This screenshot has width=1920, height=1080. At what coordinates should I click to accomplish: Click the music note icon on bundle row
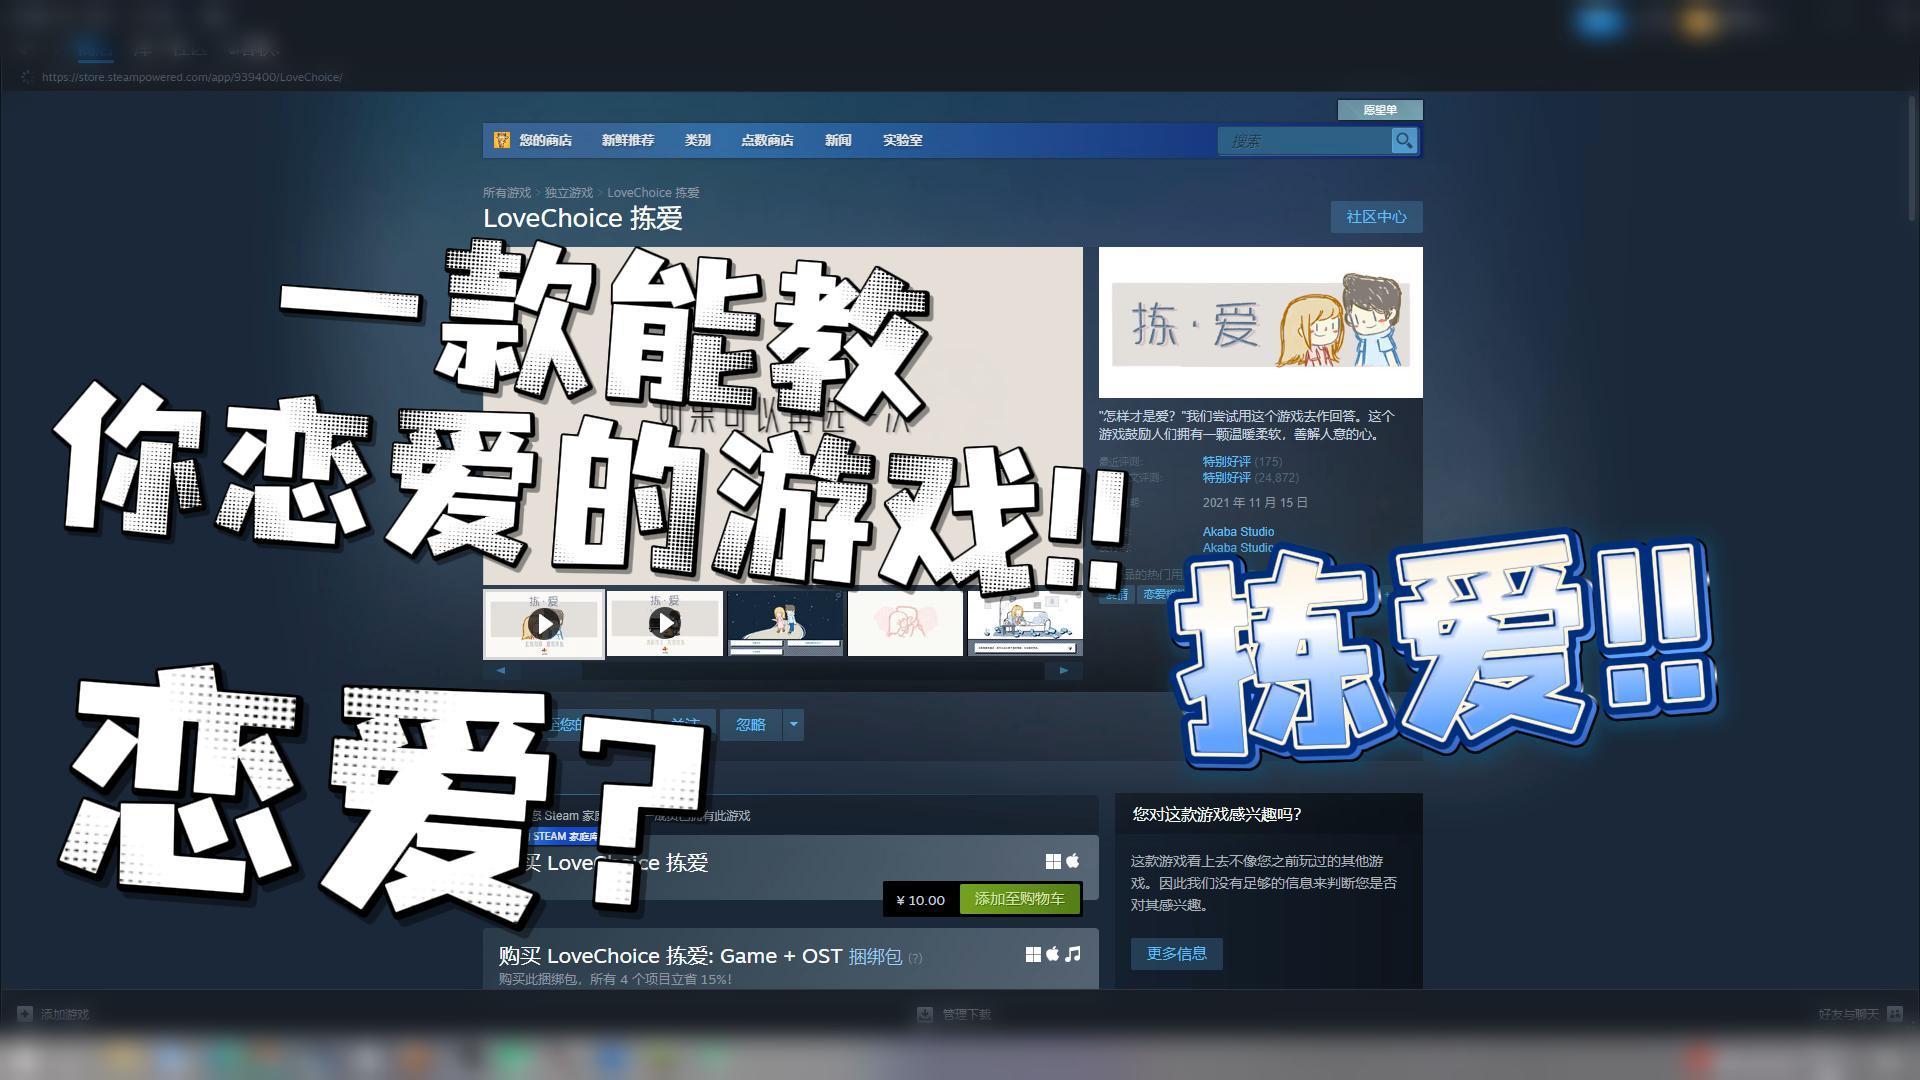pyautogui.click(x=1073, y=954)
